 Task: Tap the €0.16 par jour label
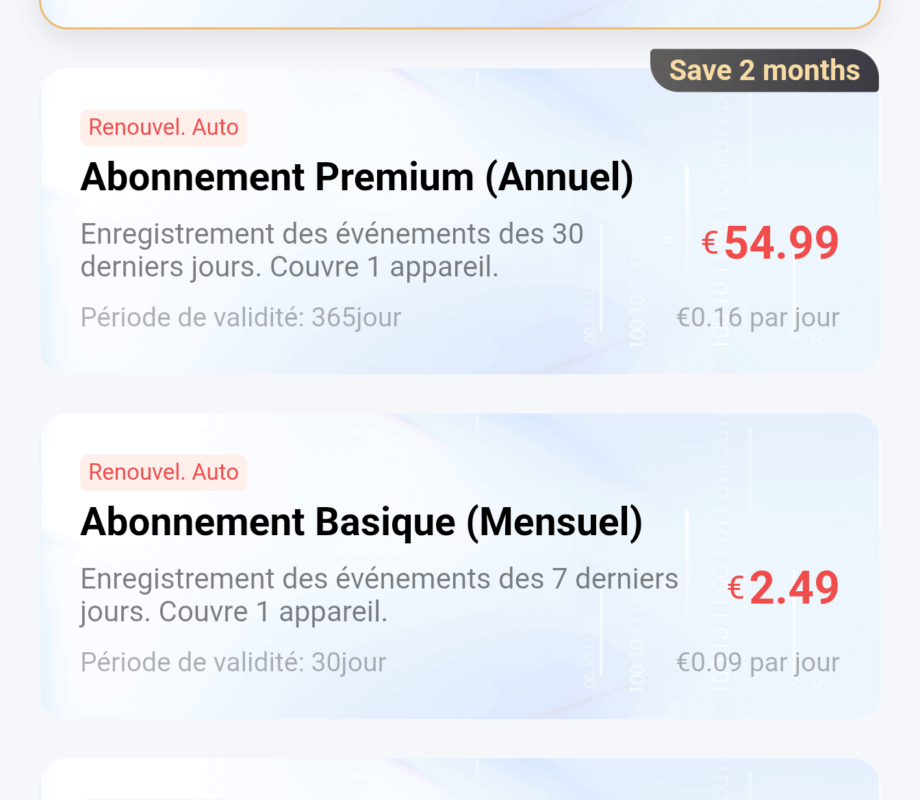[x=757, y=318]
